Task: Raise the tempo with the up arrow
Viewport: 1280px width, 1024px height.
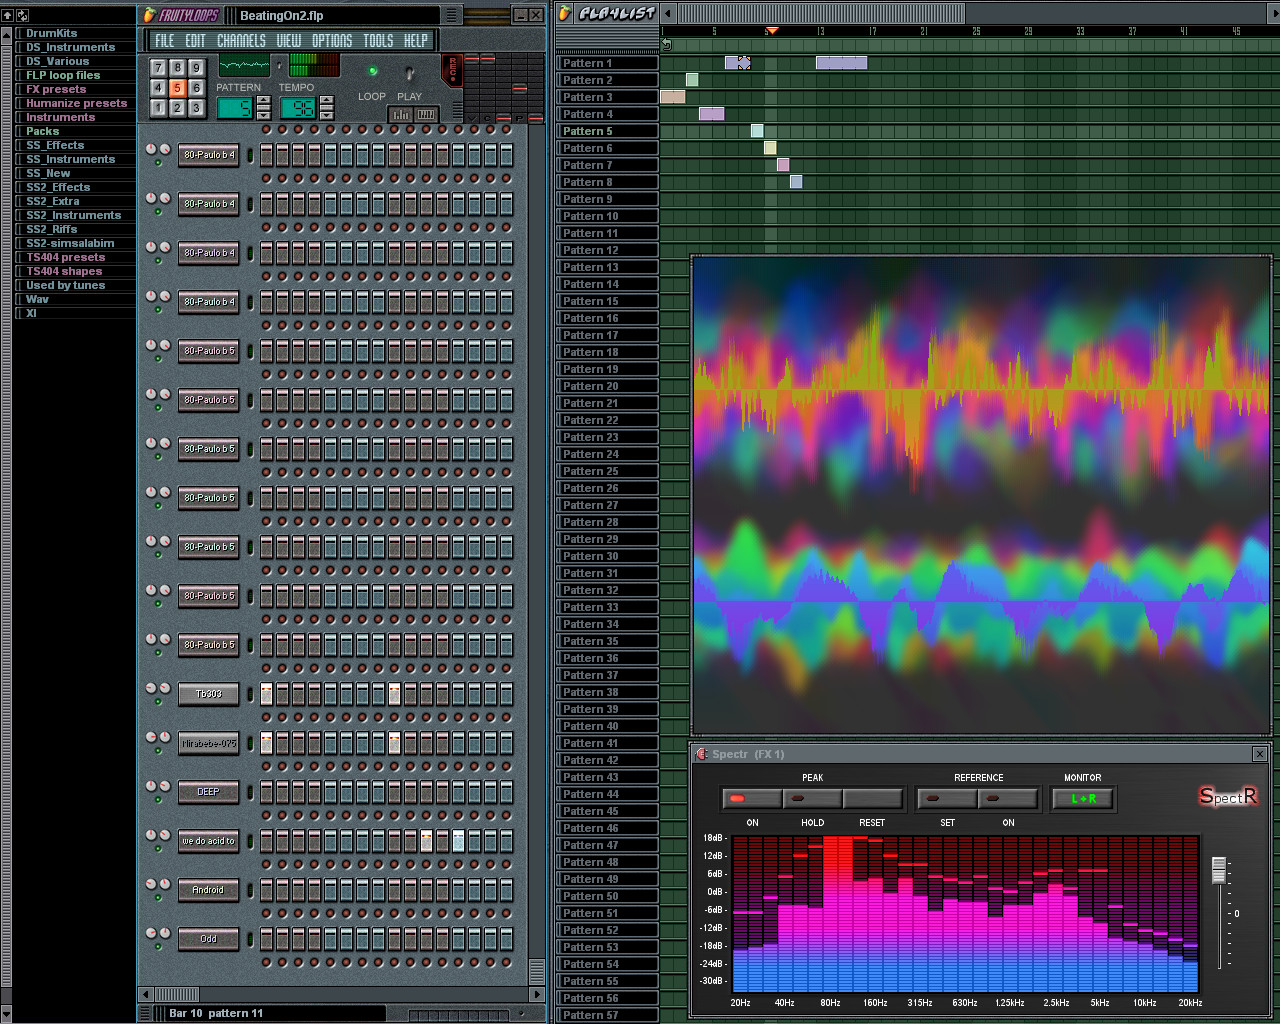Action: [326, 101]
